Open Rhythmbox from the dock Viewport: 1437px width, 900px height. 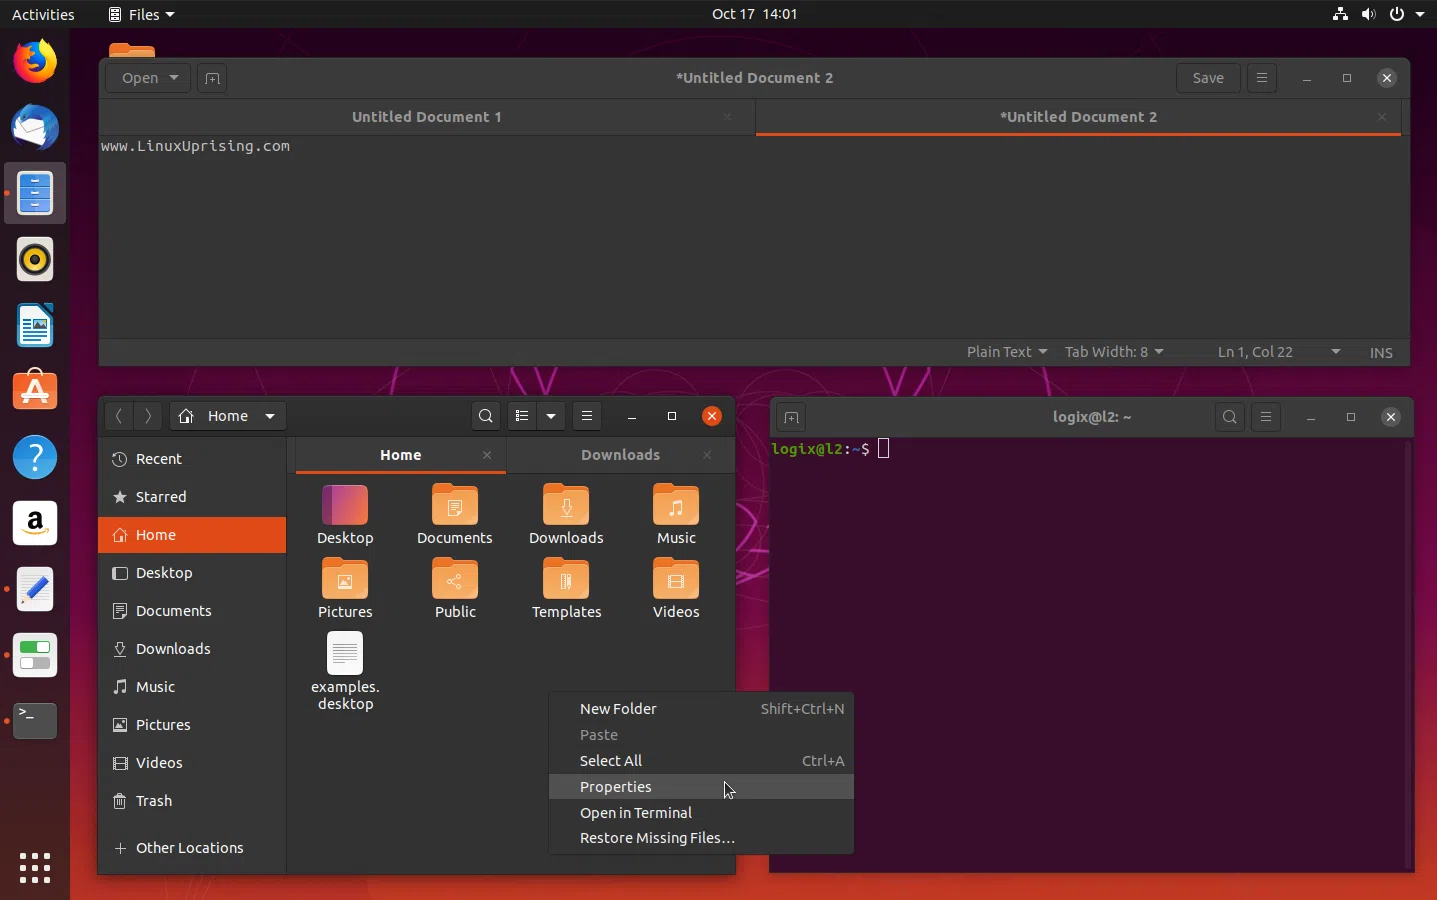click(35, 260)
